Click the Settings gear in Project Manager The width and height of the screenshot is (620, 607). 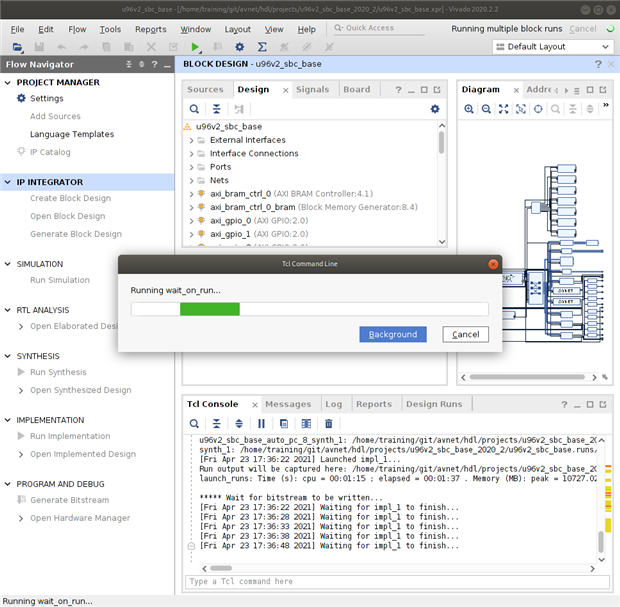click(x=21, y=98)
